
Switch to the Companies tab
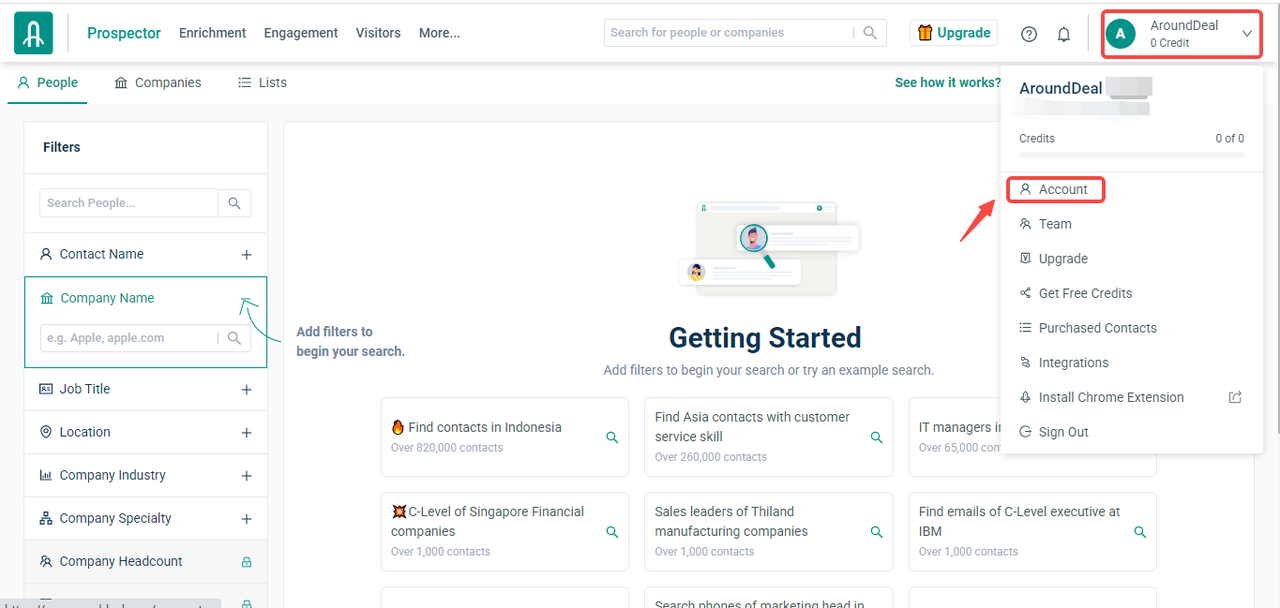point(158,83)
